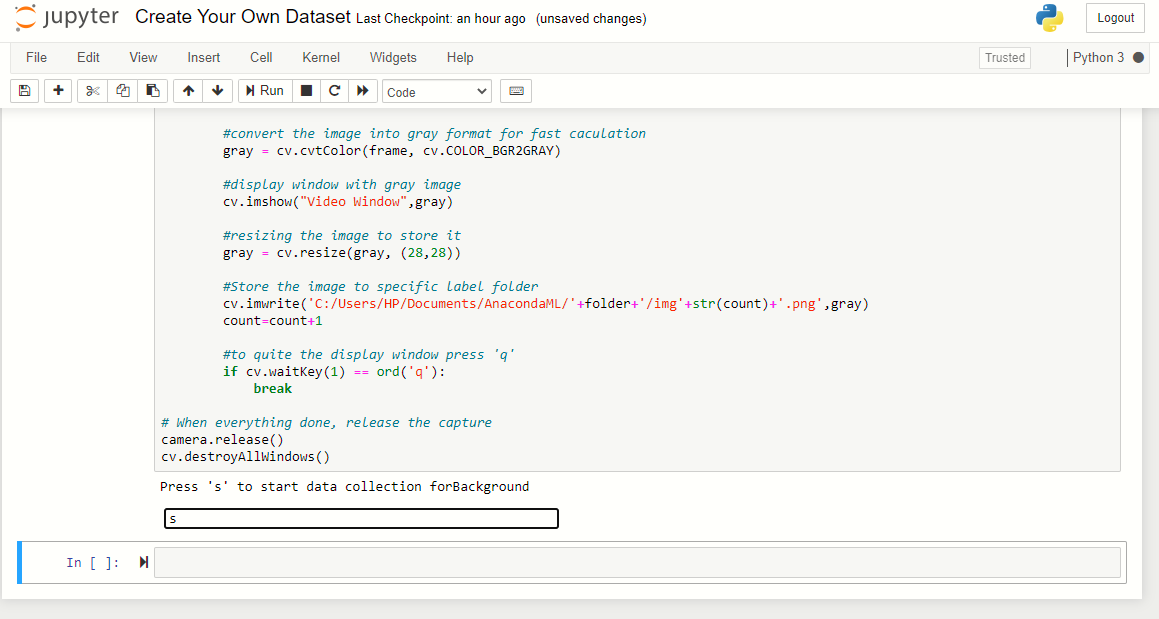Click the '#Store the image' comment
This screenshot has height=619, width=1159.
click(381, 287)
